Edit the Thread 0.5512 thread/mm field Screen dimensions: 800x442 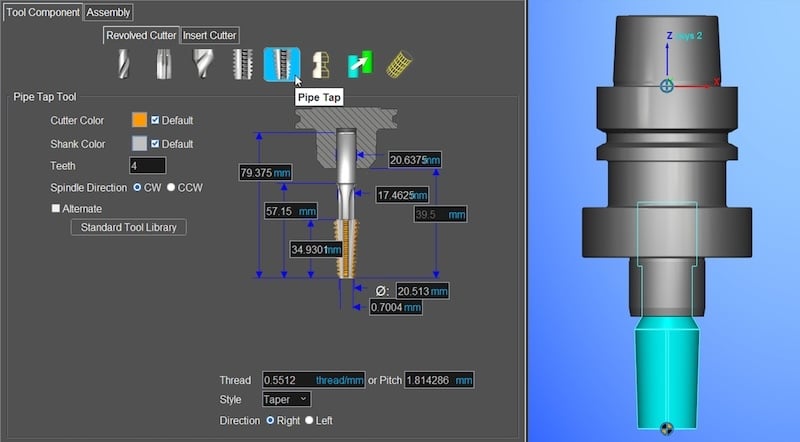point(314,380)
